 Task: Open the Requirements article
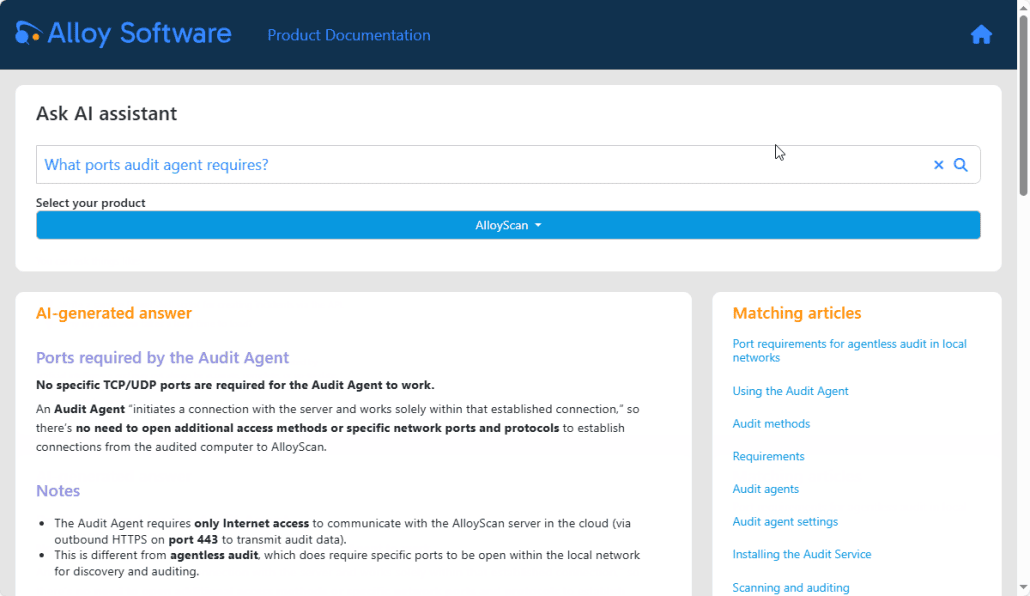[x=768, y=456]
